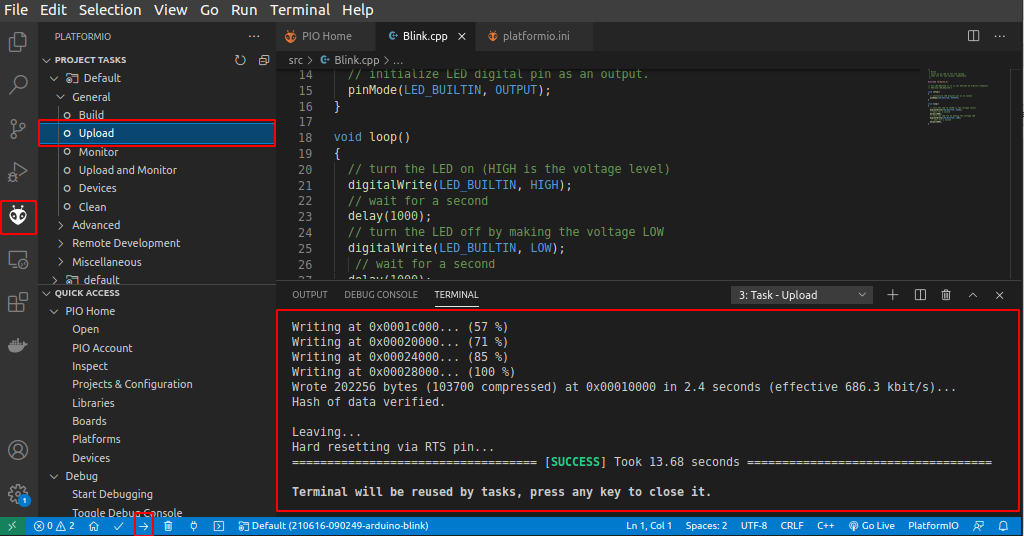Collapse the General task group
This screenshot has width=1024, height=536.
(x=61, y=97)
